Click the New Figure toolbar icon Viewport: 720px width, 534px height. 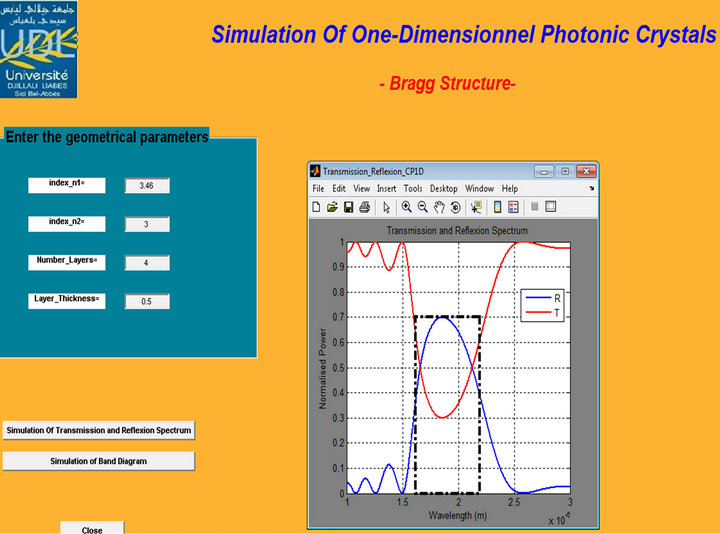tap(316, 207)
